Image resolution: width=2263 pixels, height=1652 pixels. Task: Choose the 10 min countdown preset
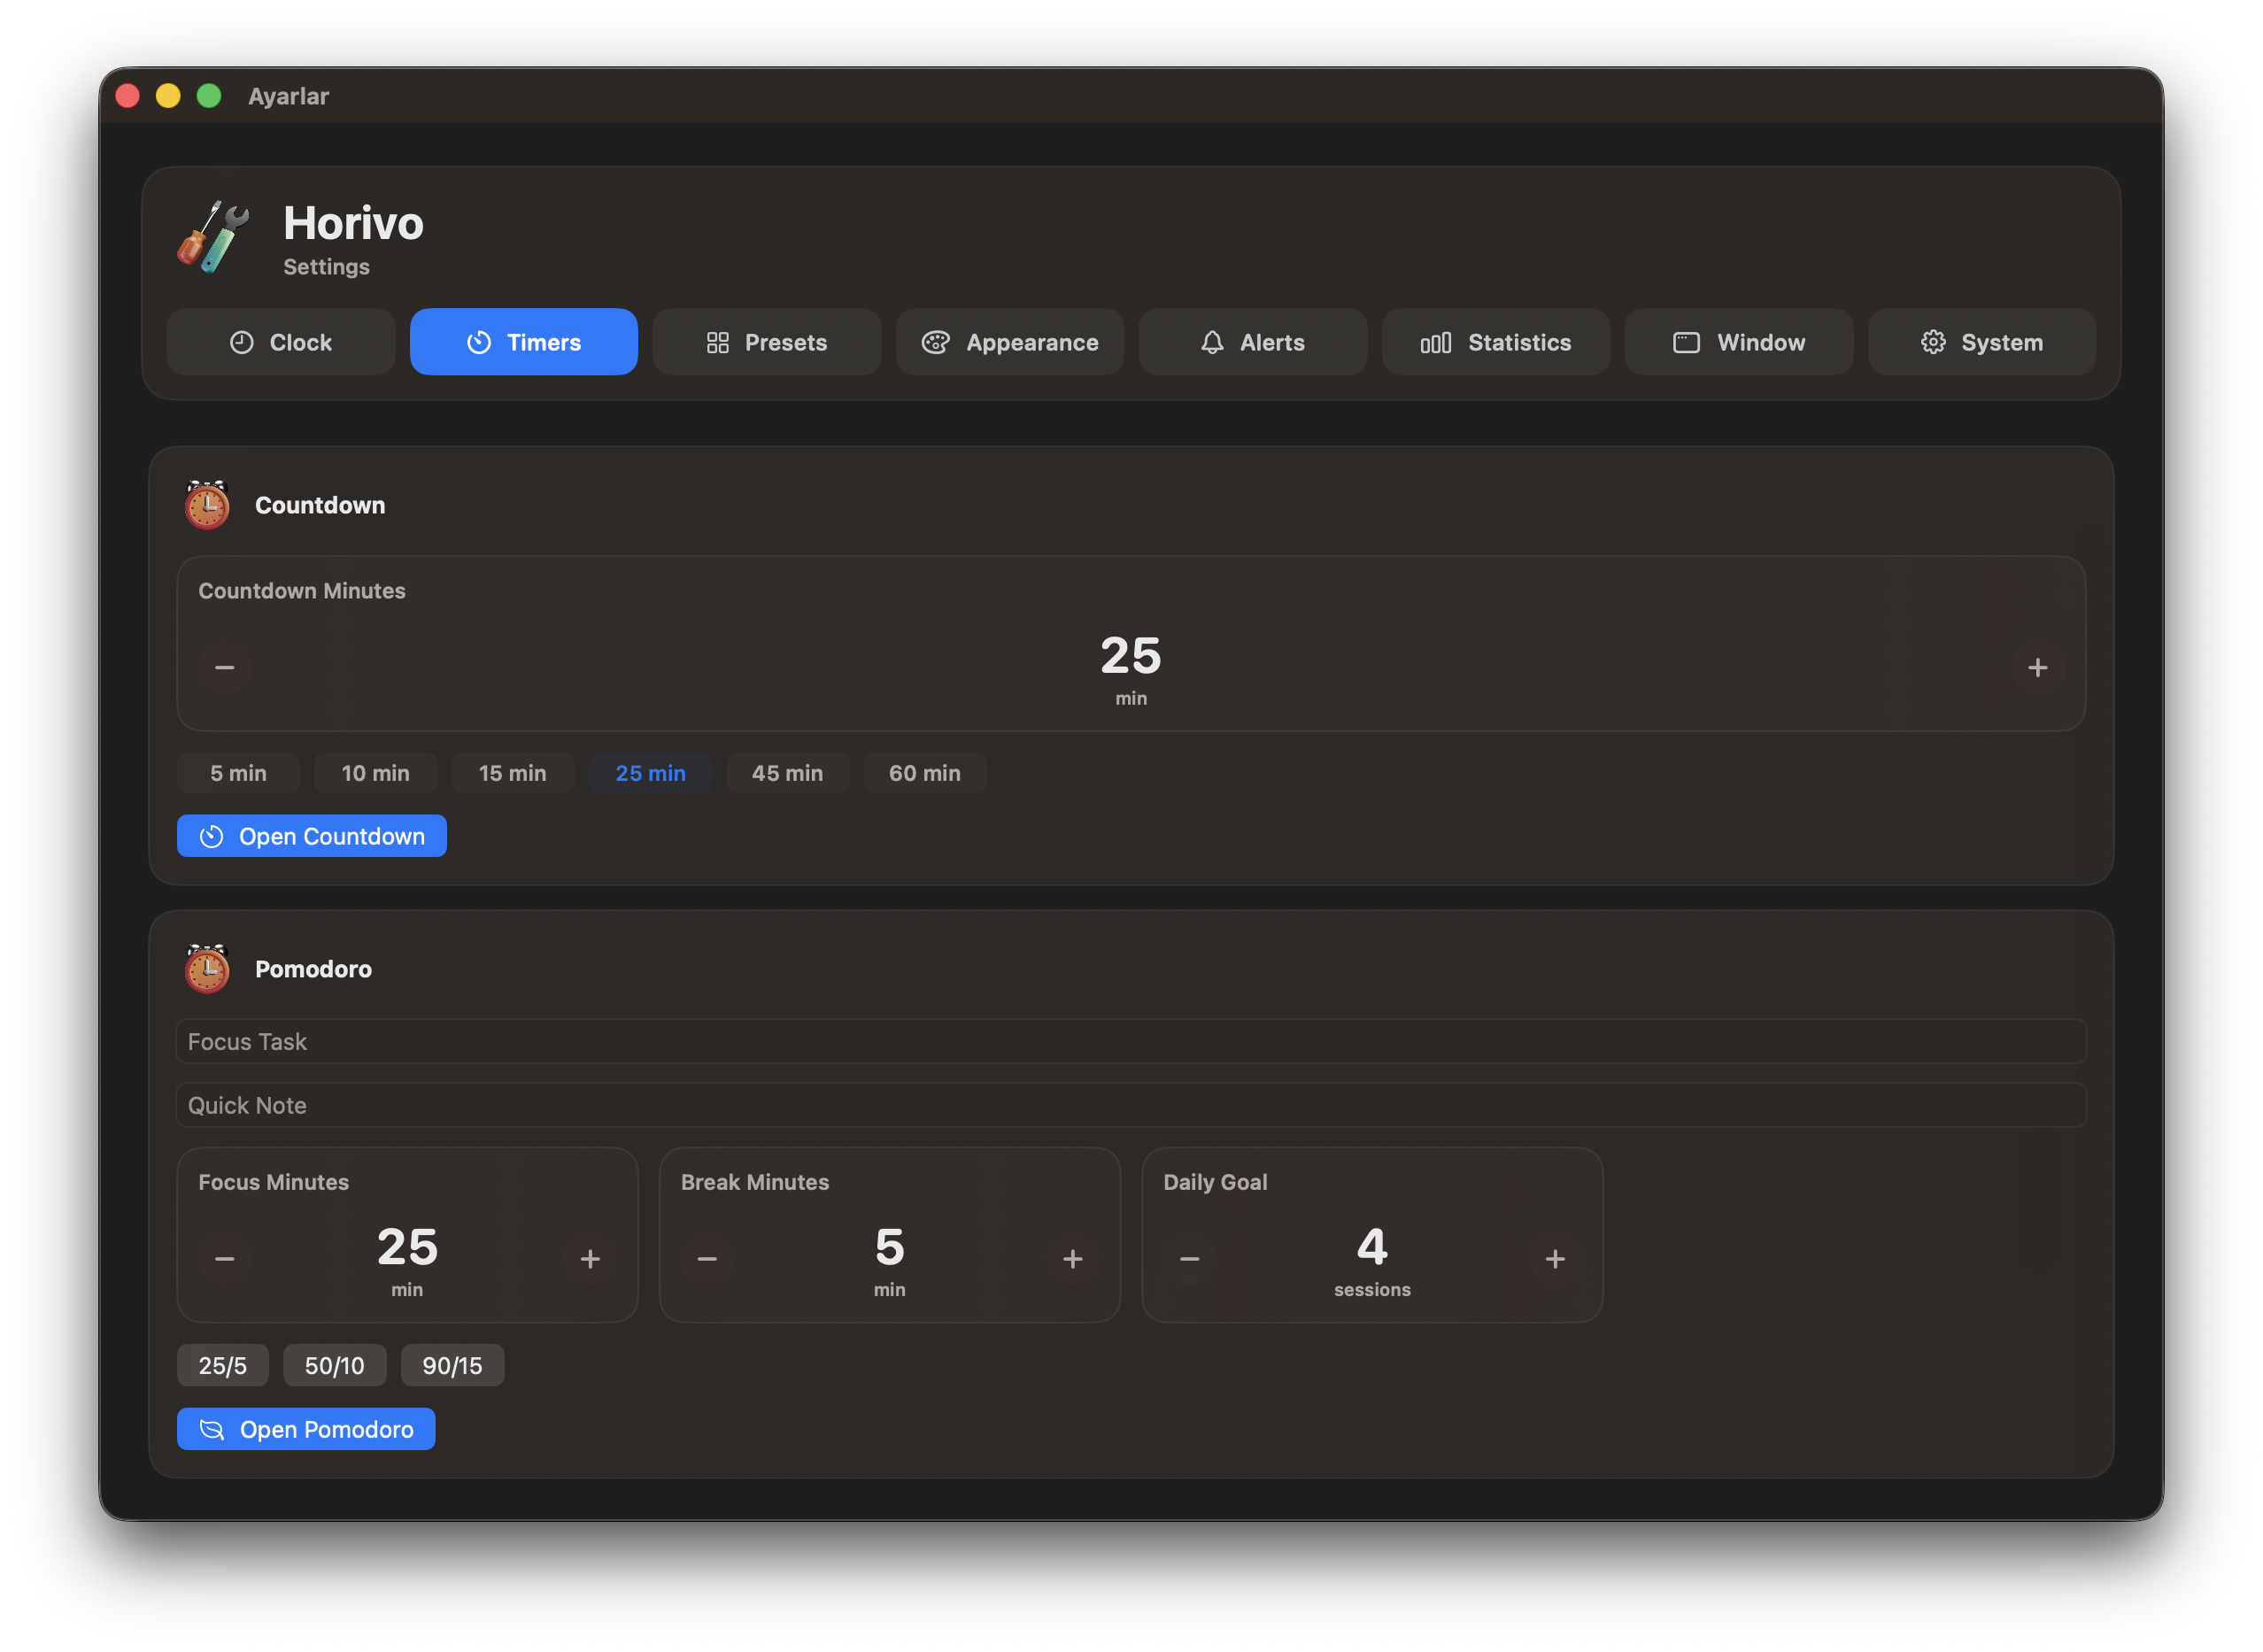(375, 773)
